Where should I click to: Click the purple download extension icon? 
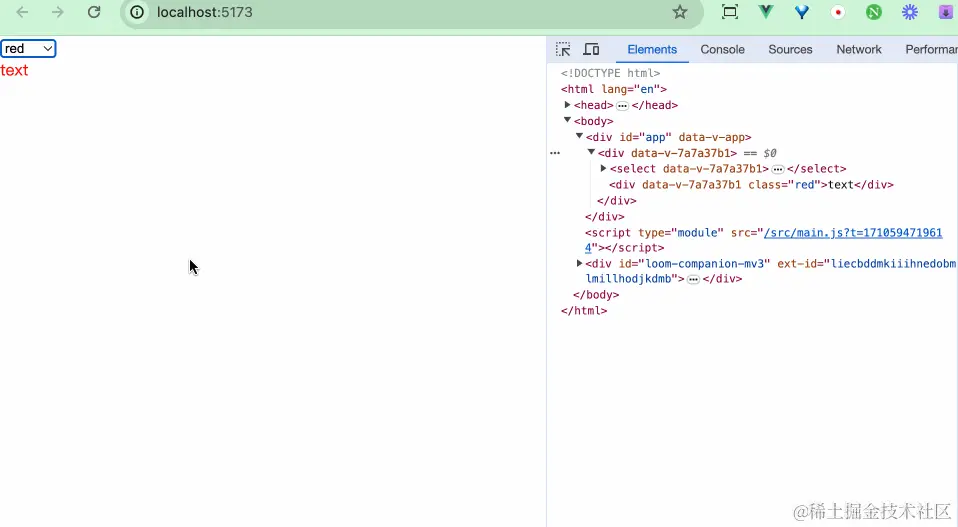946,12
